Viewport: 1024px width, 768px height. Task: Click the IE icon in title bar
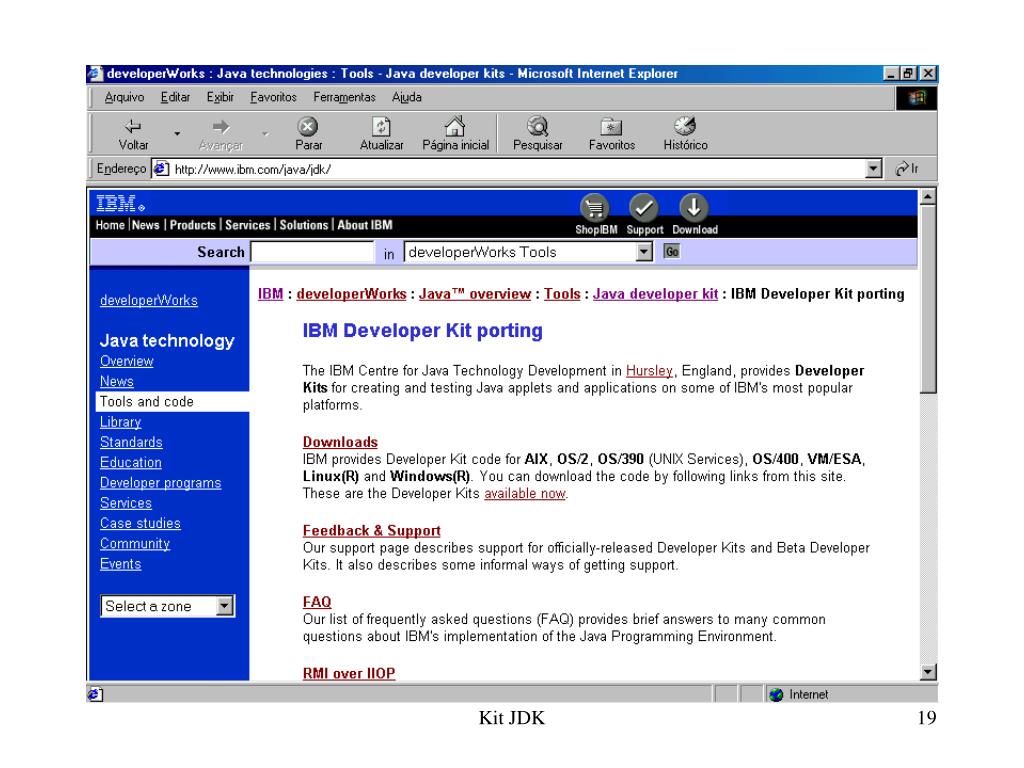(95, 73)
